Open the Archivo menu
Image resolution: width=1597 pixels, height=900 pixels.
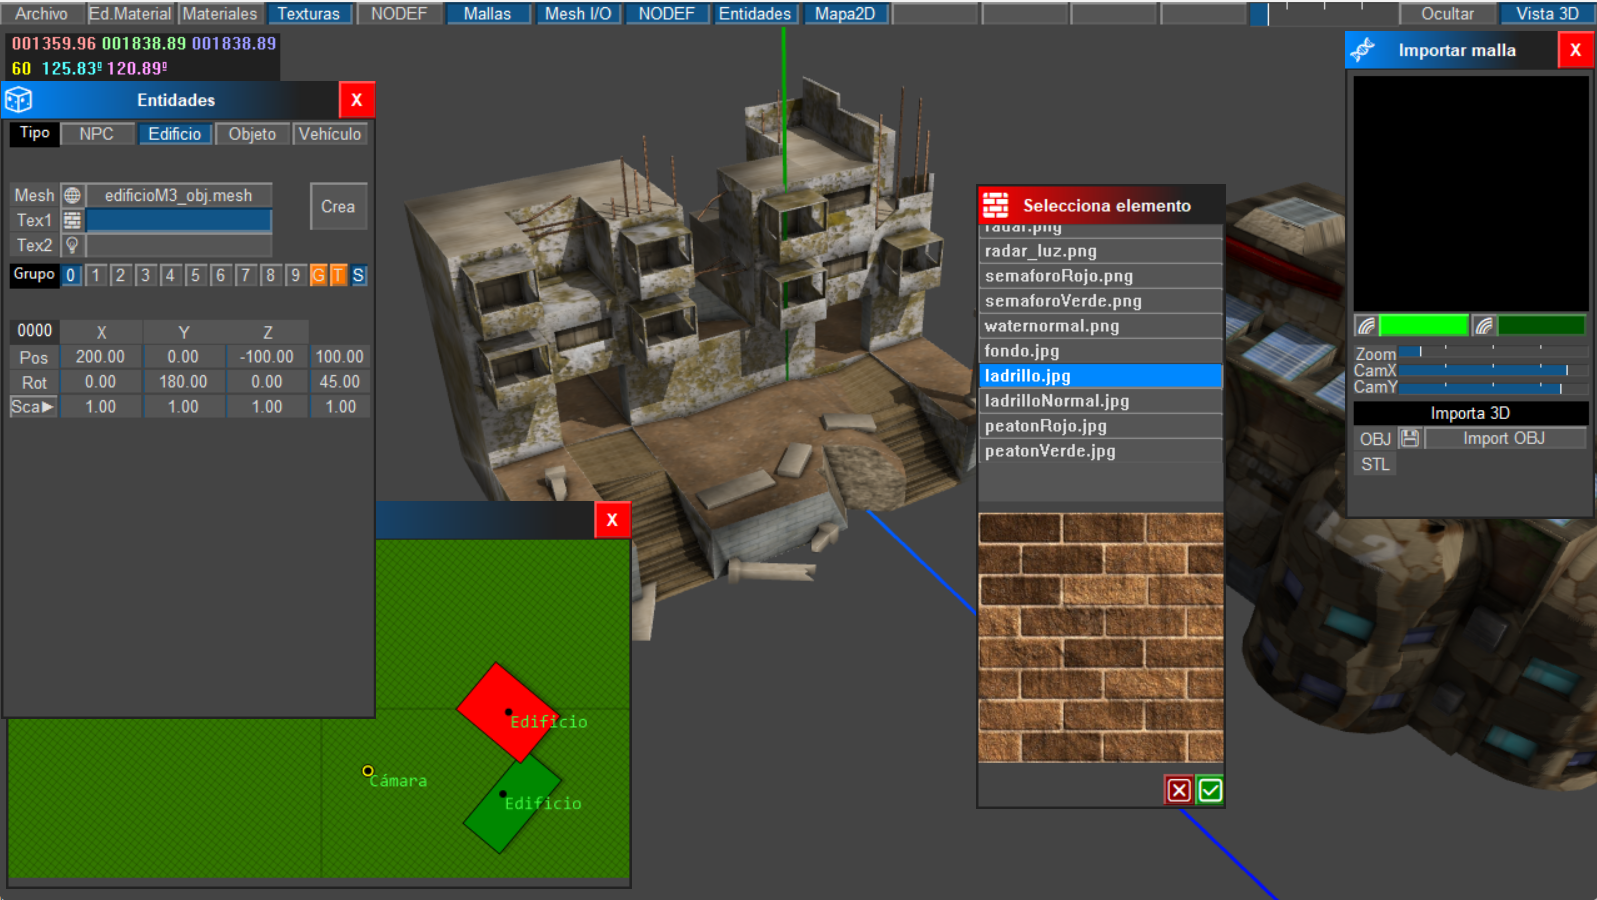coord(41,14)
